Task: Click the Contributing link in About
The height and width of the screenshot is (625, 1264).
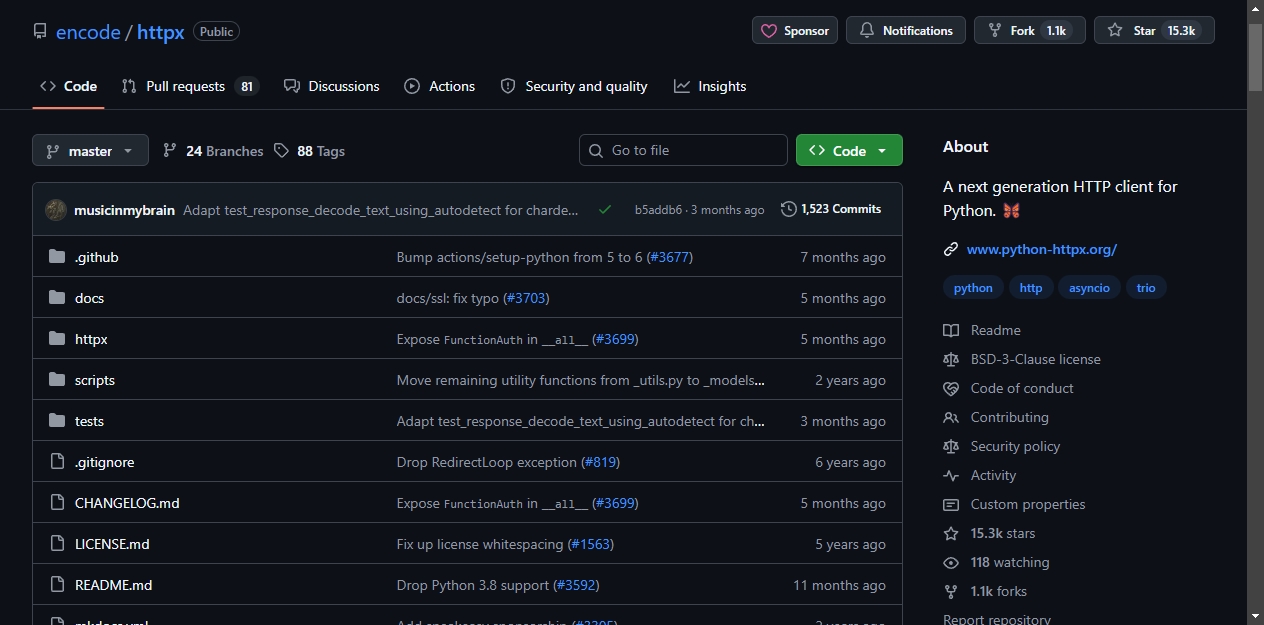Action: (1009, 417)
